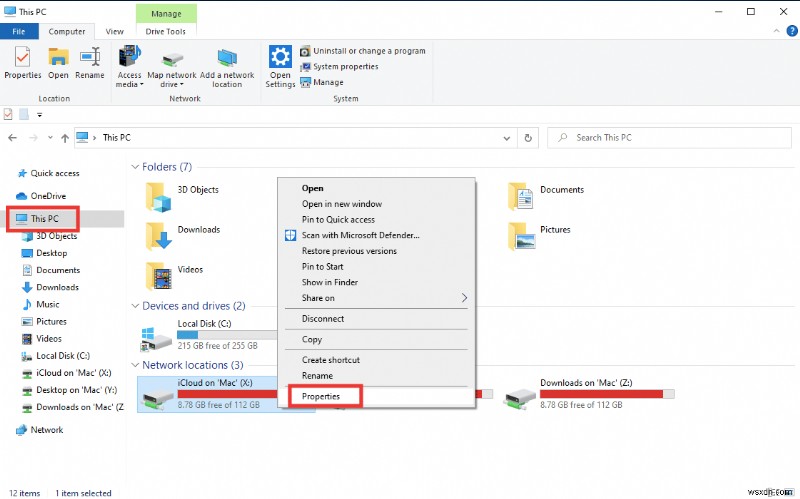
Task: Open the Drive Tools tab
Action: pyautogui.click(x=166, y=32)
